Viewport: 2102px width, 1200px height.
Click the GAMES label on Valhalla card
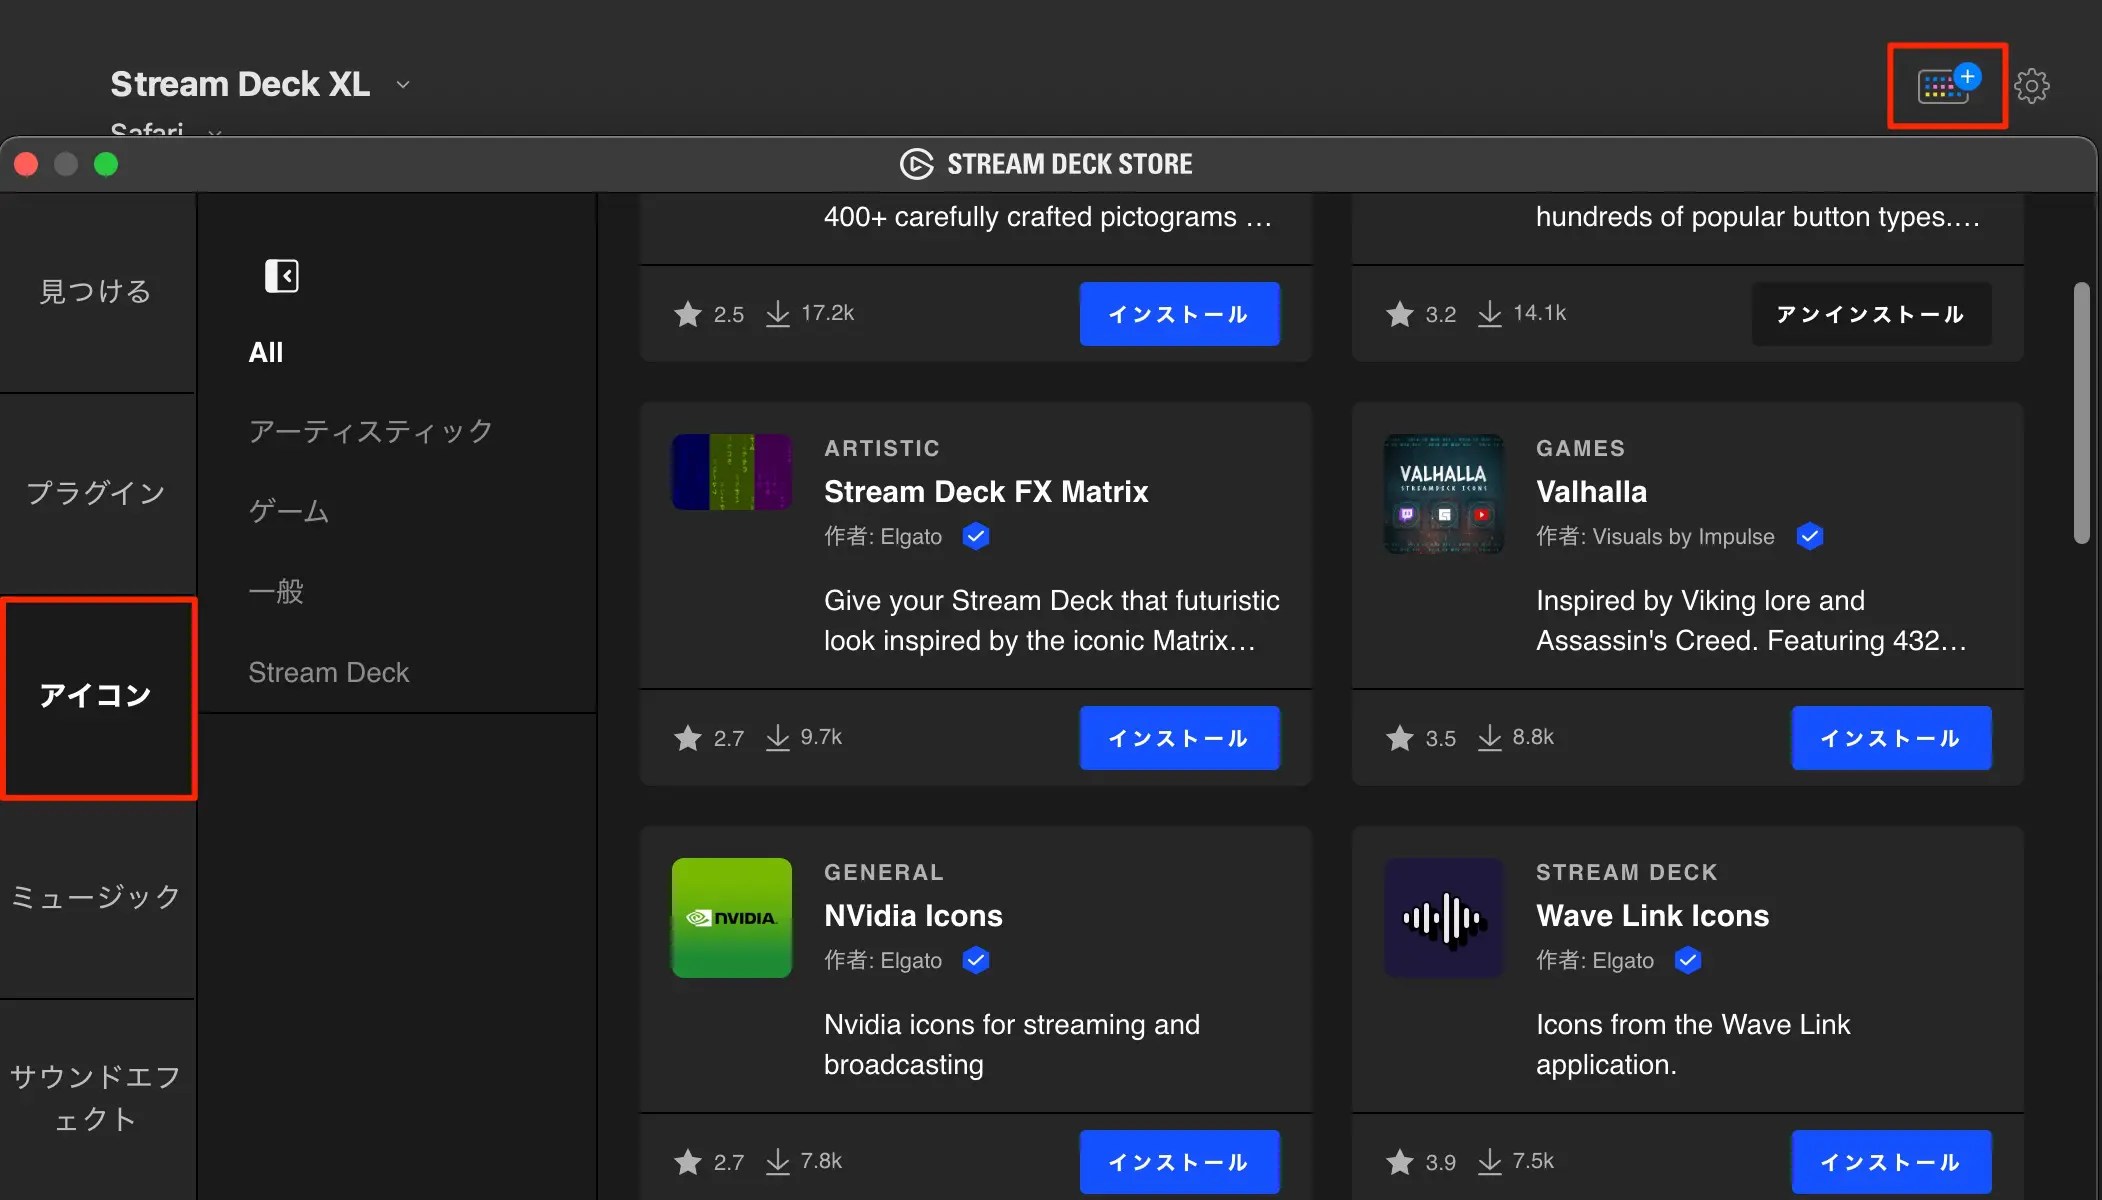click(x=1580, y=448)
